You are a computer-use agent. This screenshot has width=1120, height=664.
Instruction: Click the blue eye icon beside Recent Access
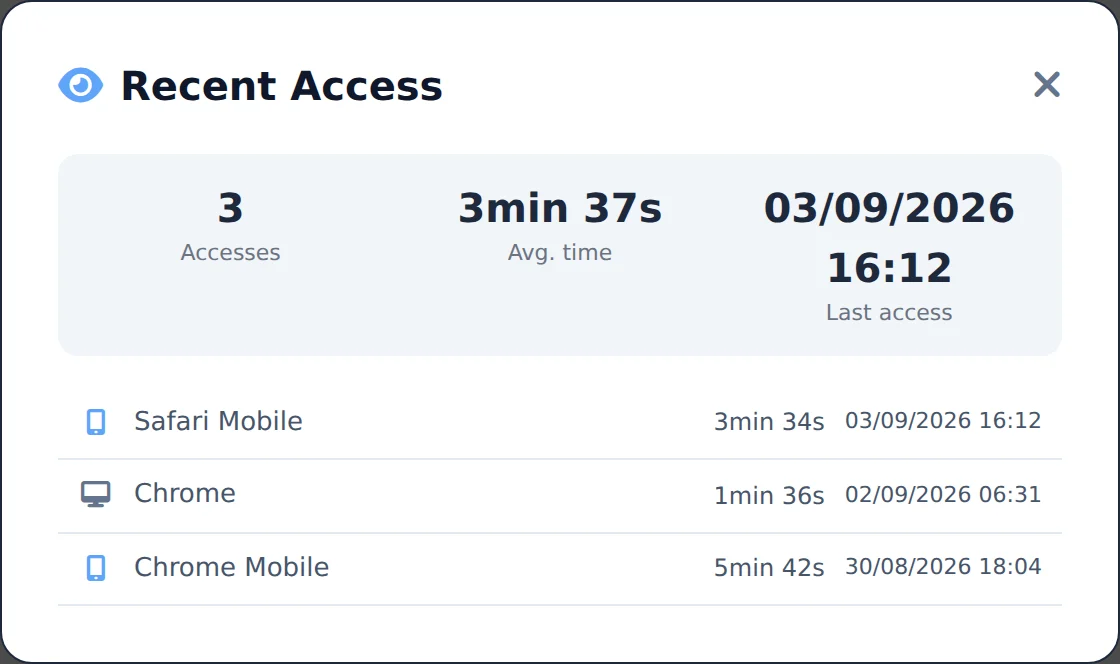[80, 86]
